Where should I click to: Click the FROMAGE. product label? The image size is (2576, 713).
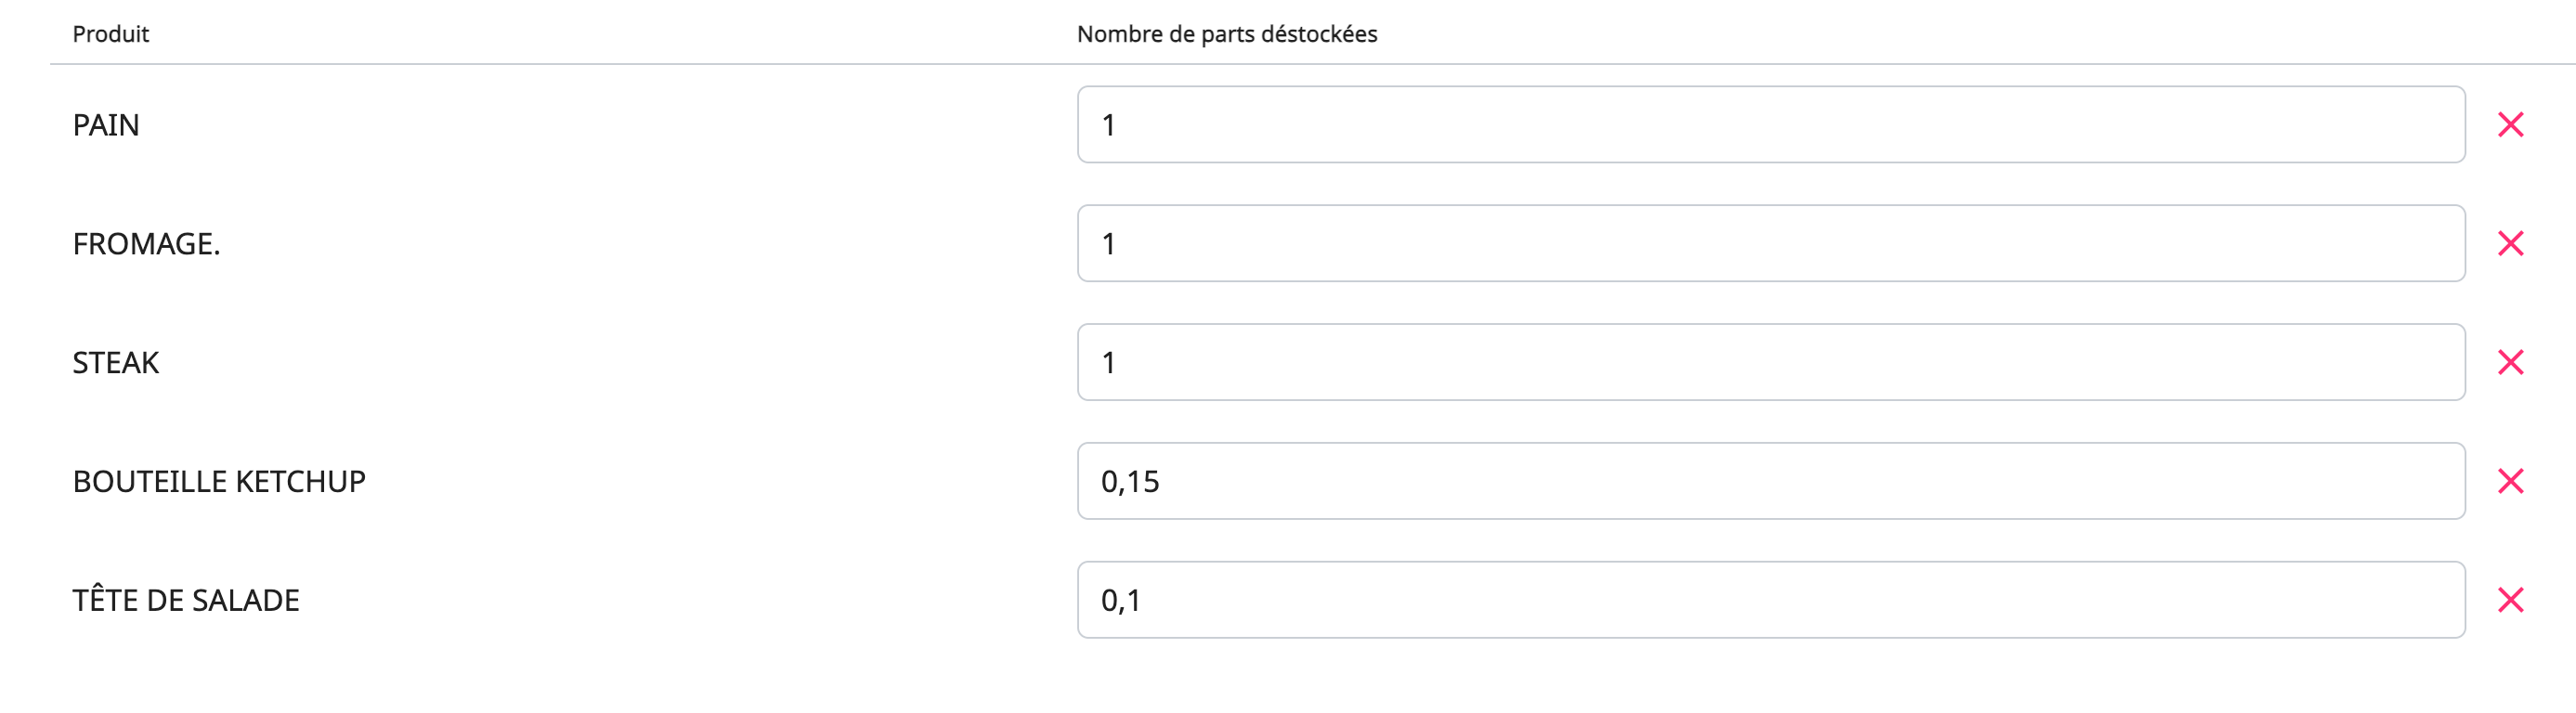[146, 244]
